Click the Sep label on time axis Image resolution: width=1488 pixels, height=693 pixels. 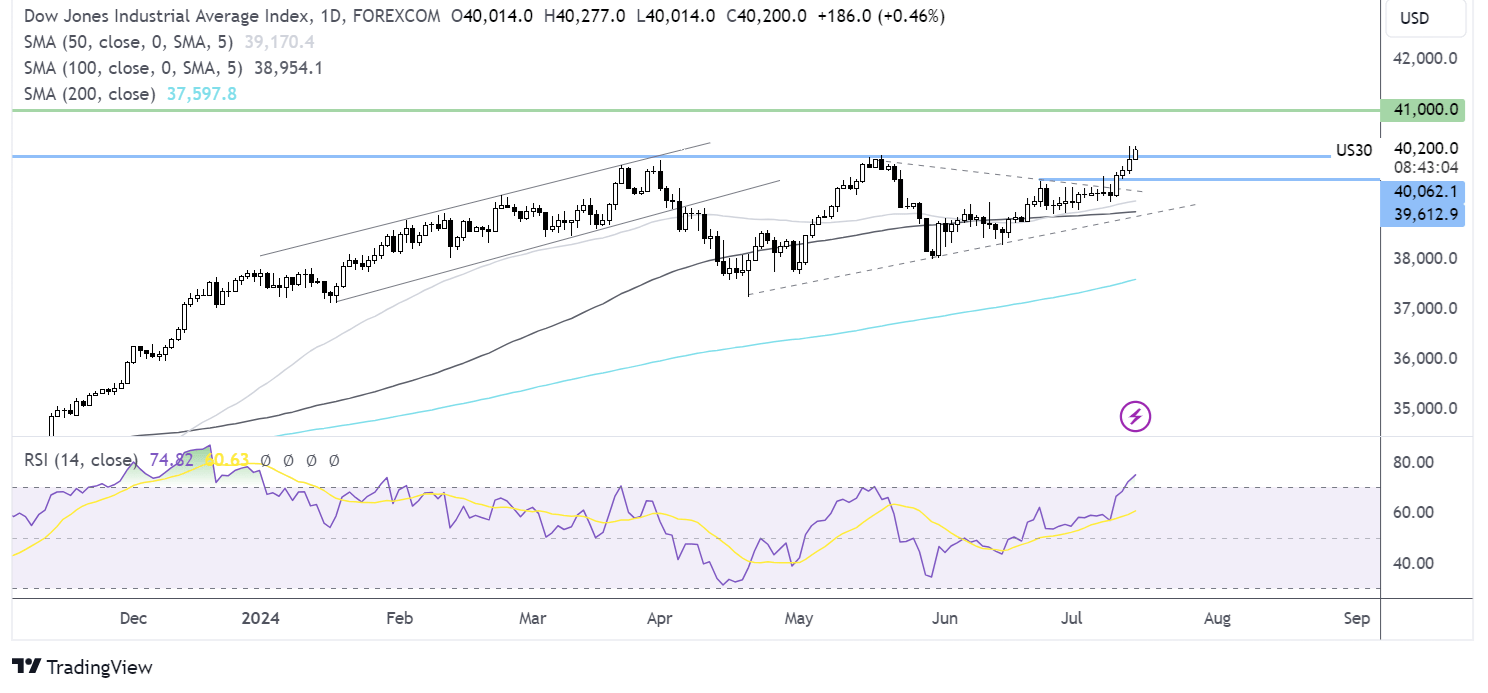[x=1356, y=619]
